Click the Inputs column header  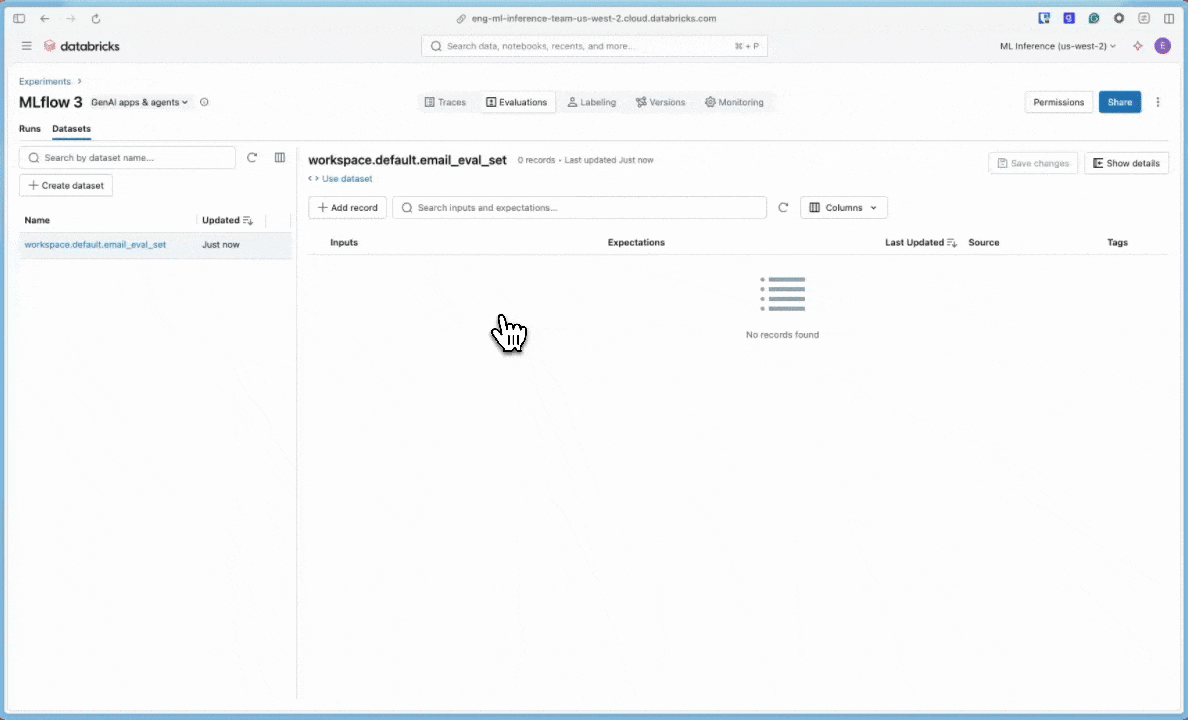tap(344, 243)
